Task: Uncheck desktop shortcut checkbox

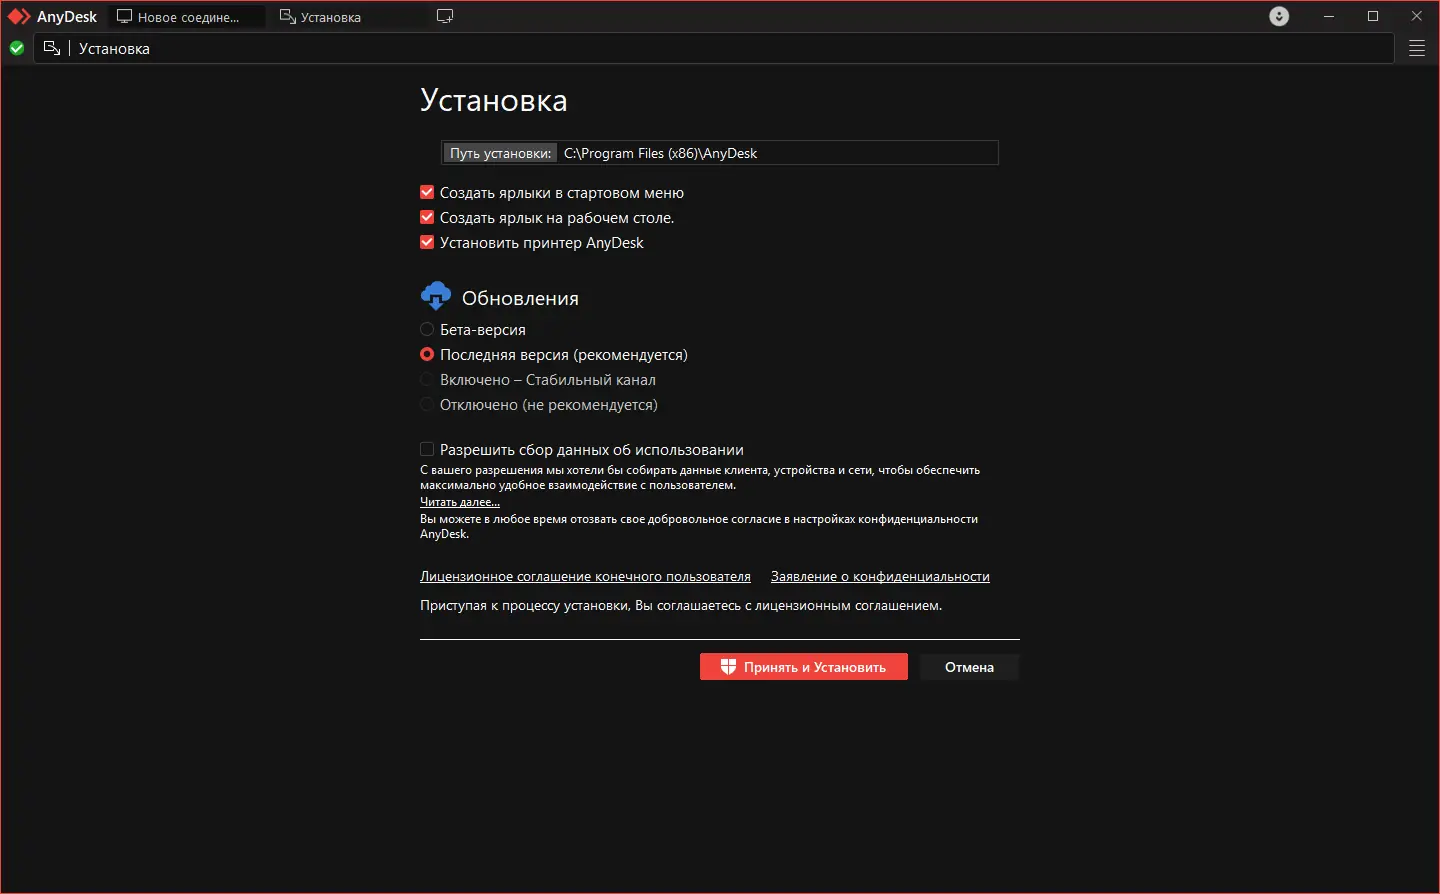Action: coord(427,217)
